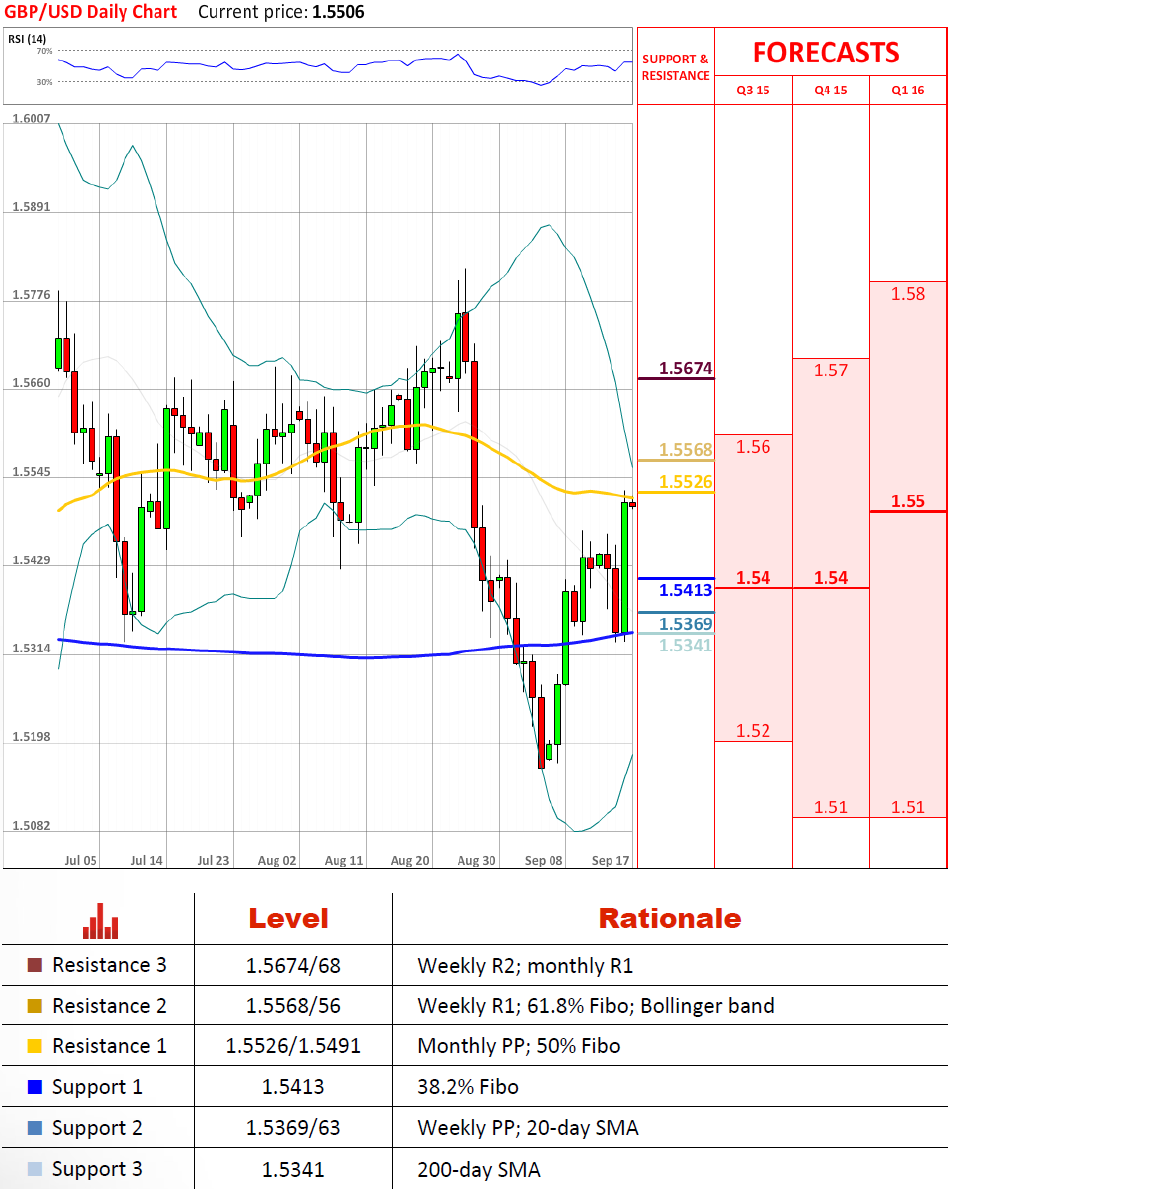Click the Q4 15 forecast high 1.57
Viewport: 1152px width, 1189px height.
tap(830, 370)
